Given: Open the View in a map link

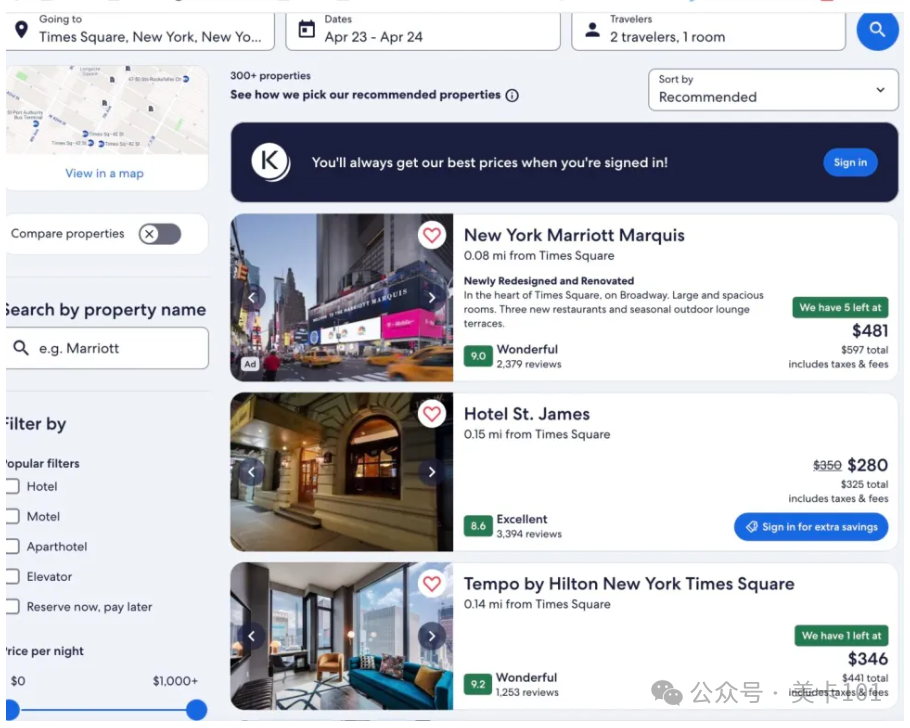Looking at the screenshot, I should tap(104, 173).
